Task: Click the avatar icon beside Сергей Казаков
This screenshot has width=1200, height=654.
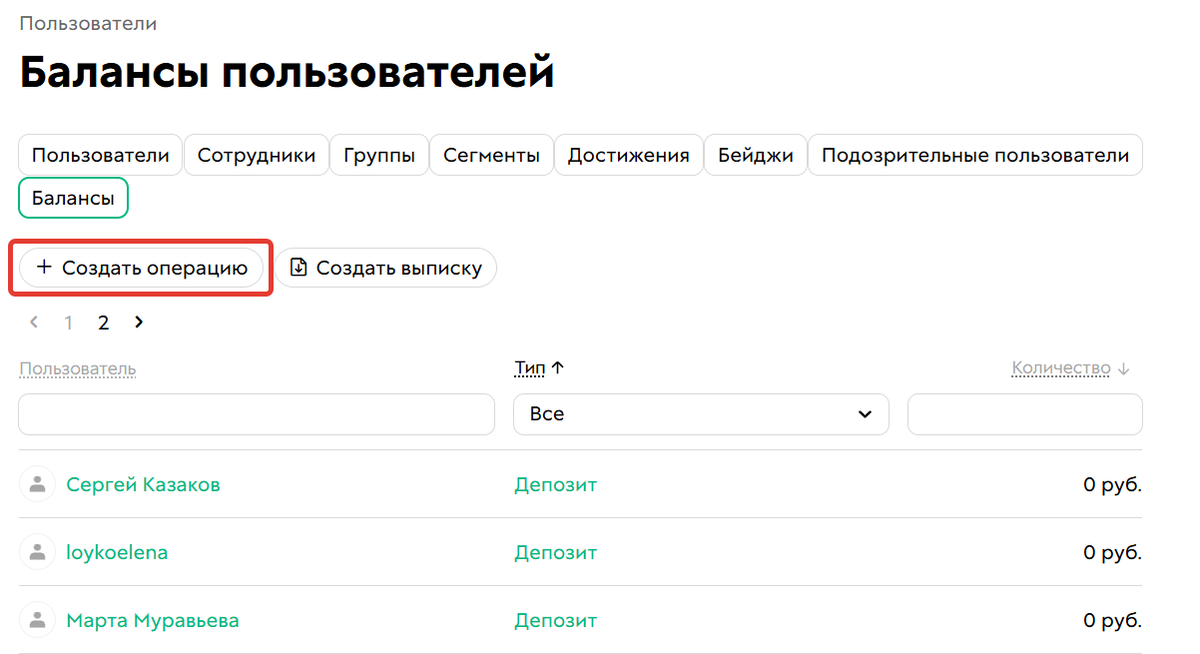Action: point(37,484)
